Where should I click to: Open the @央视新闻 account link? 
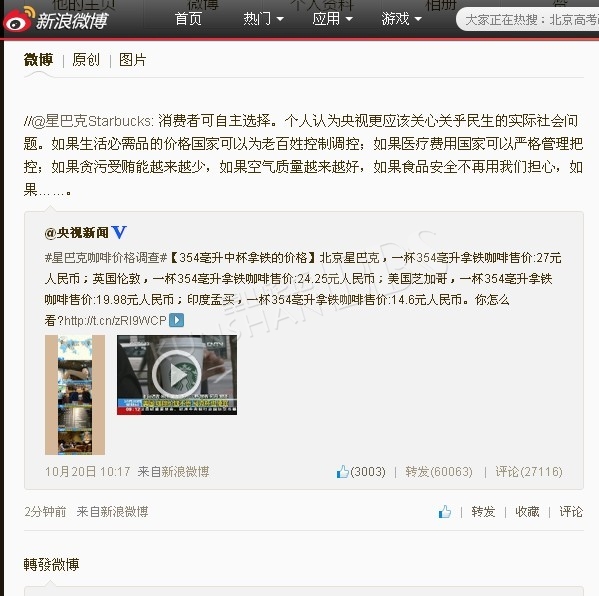coord(76,232)
